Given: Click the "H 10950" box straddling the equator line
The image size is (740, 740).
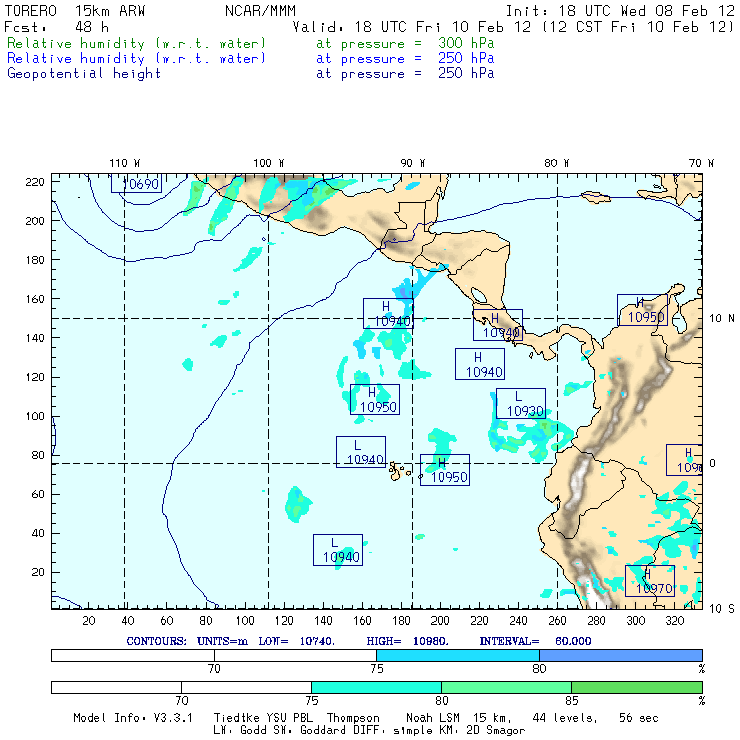Looking at the screenshot, I should (445, 470).
